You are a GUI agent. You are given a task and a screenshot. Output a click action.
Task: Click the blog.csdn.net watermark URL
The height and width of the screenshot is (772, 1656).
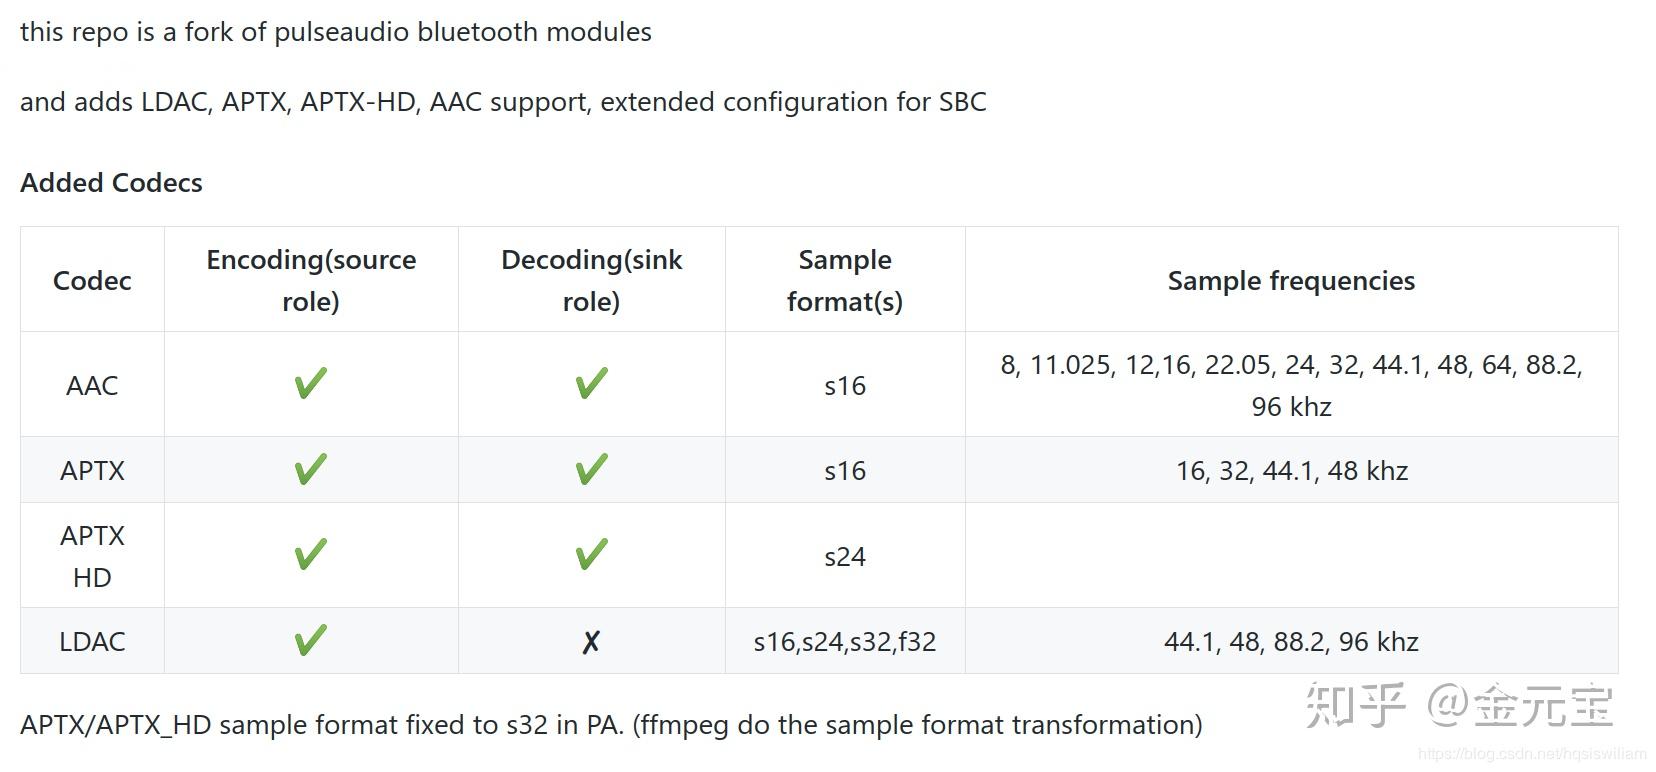(x=1532, y=754)
